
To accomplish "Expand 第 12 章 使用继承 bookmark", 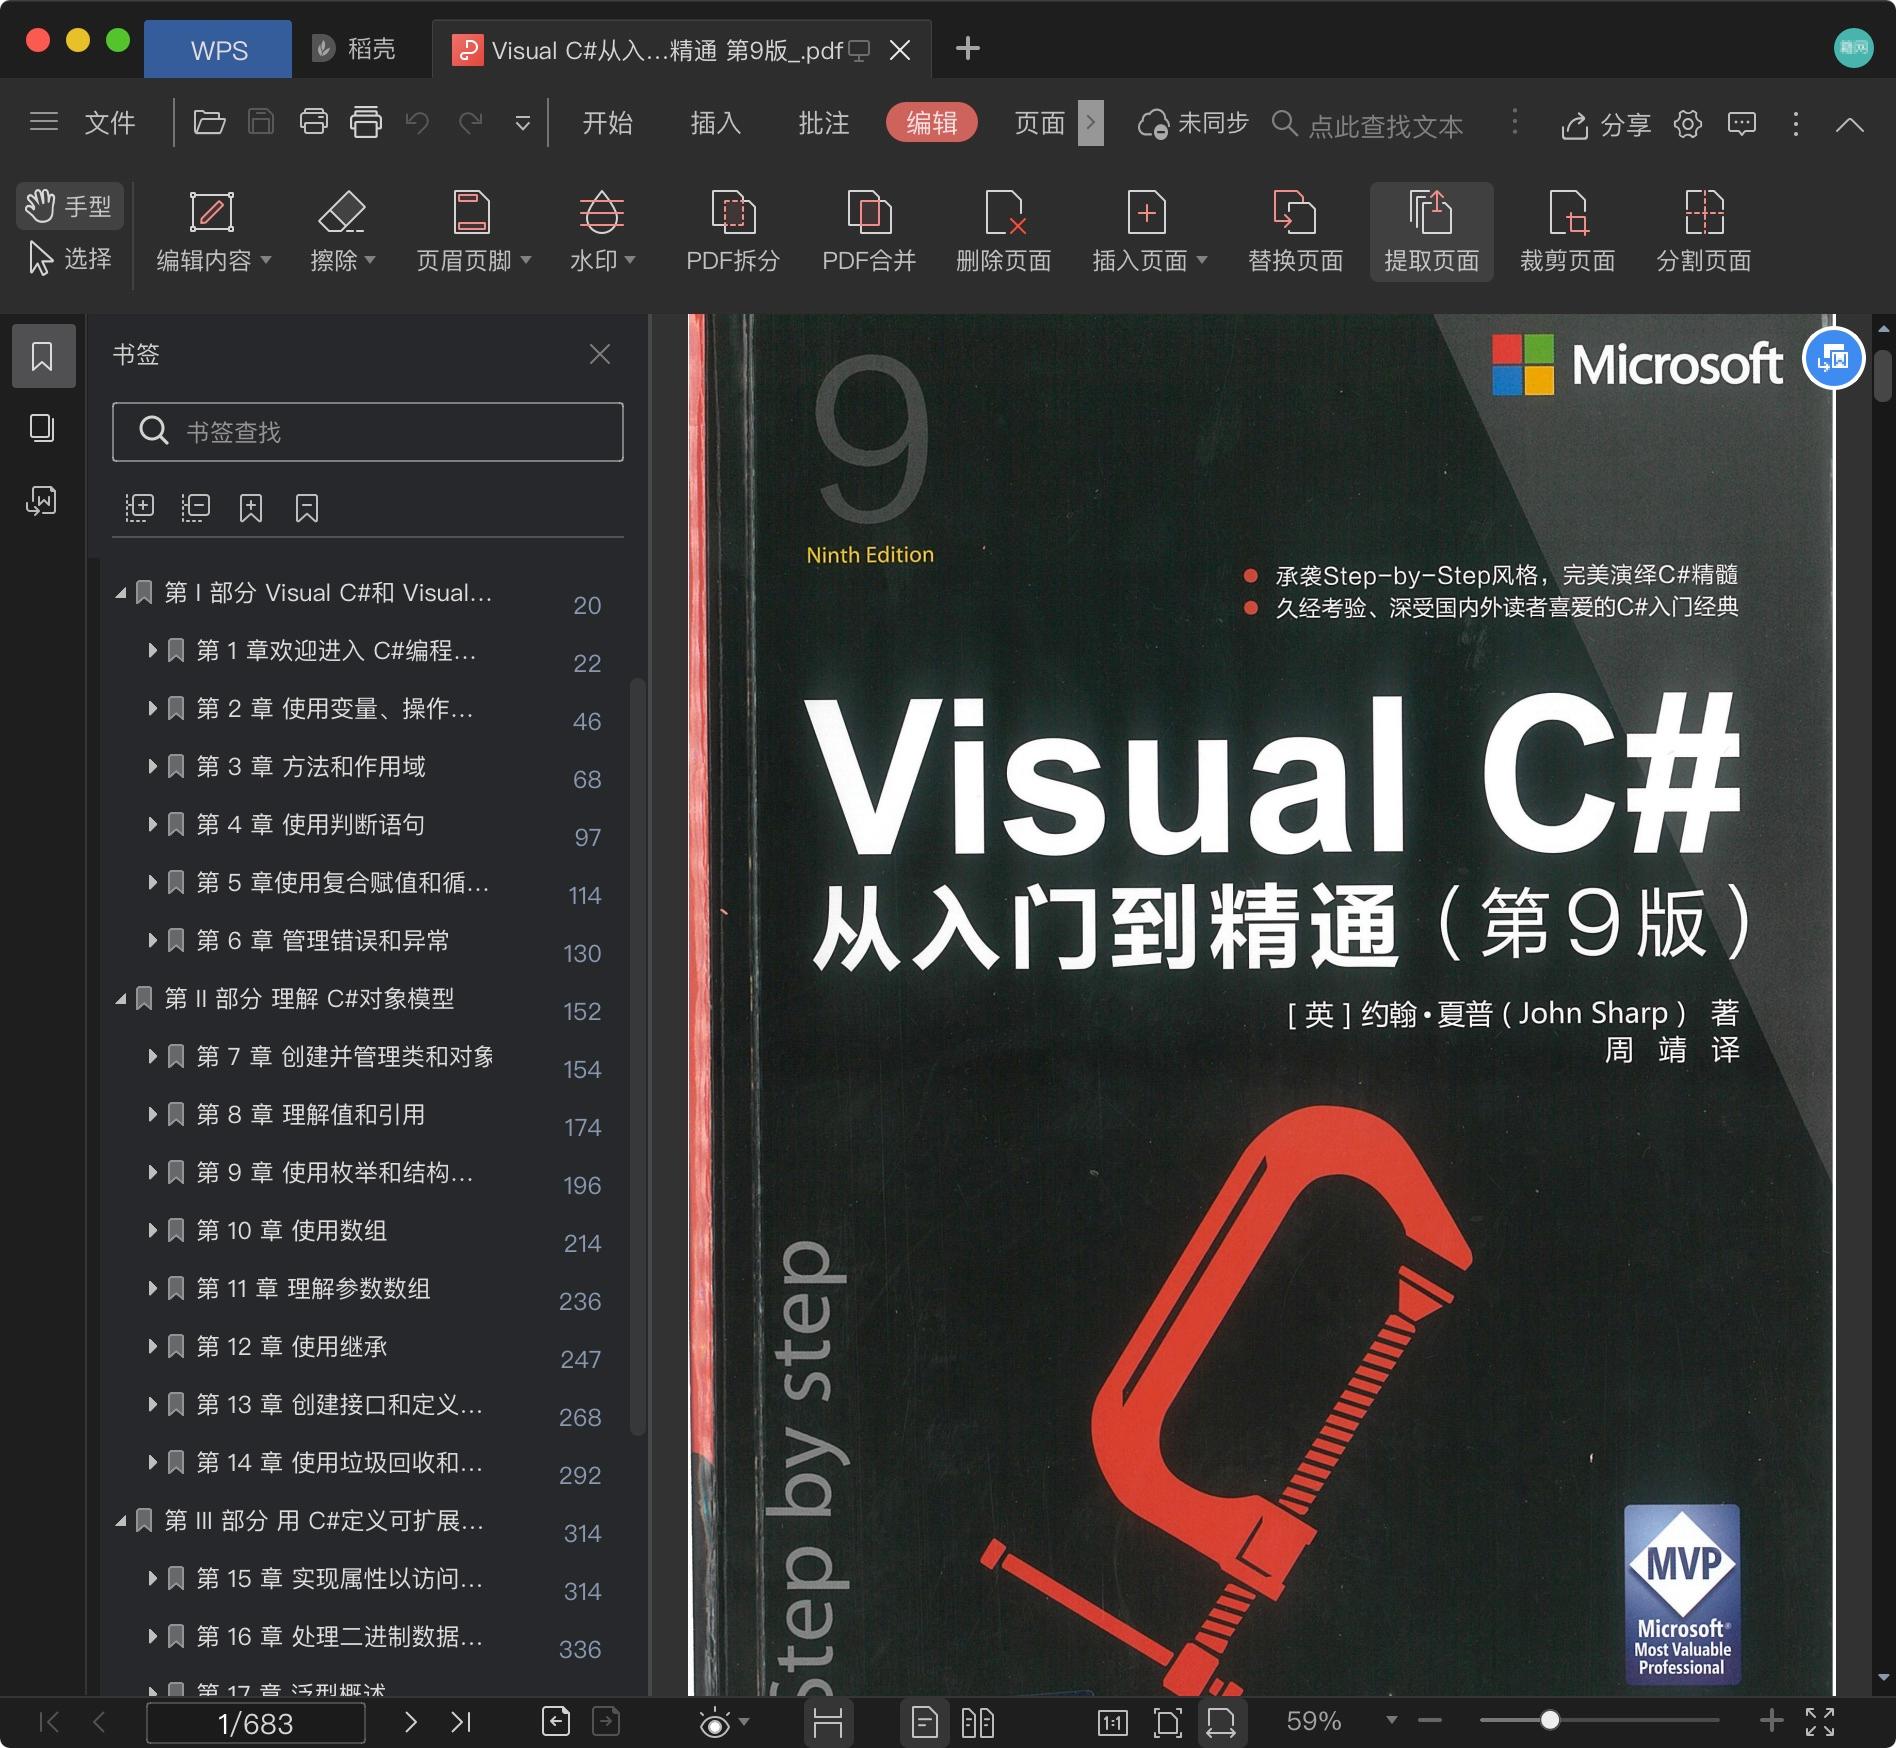I will pos(152,1347).
